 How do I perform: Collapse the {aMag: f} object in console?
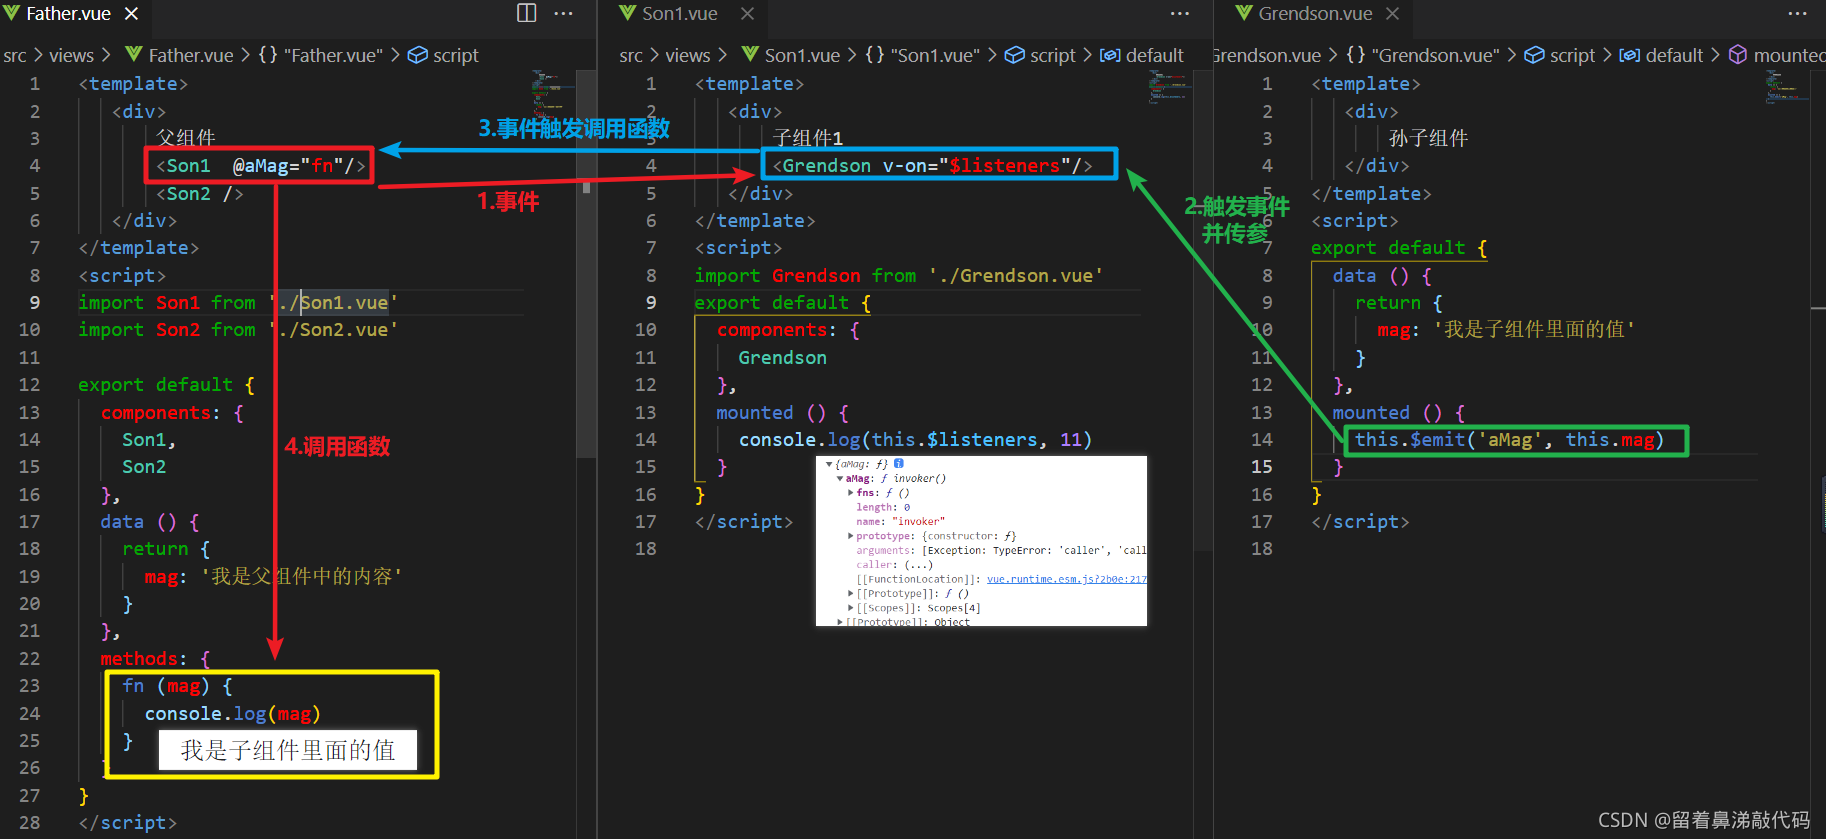point(829,464)
